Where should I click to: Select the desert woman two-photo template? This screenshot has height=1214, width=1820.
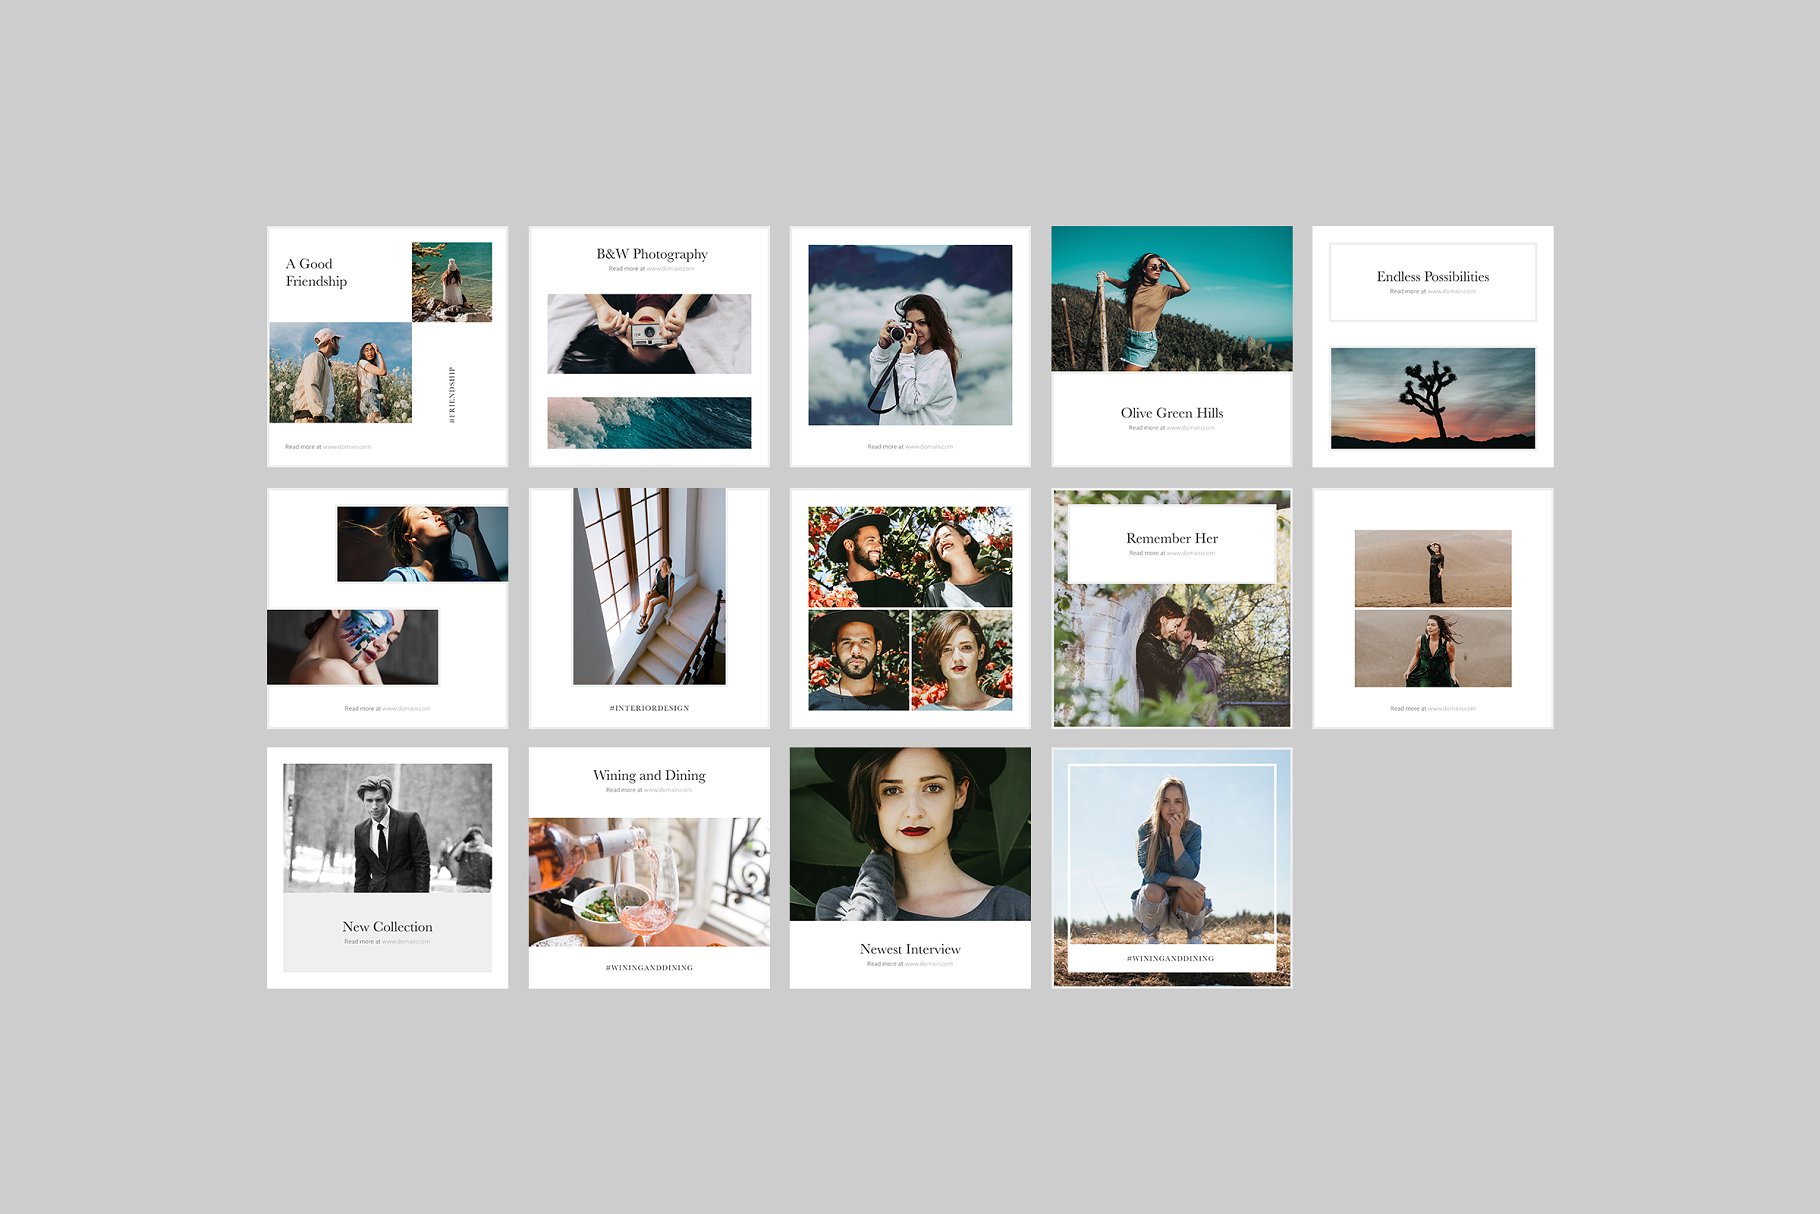pos(1432,608)
